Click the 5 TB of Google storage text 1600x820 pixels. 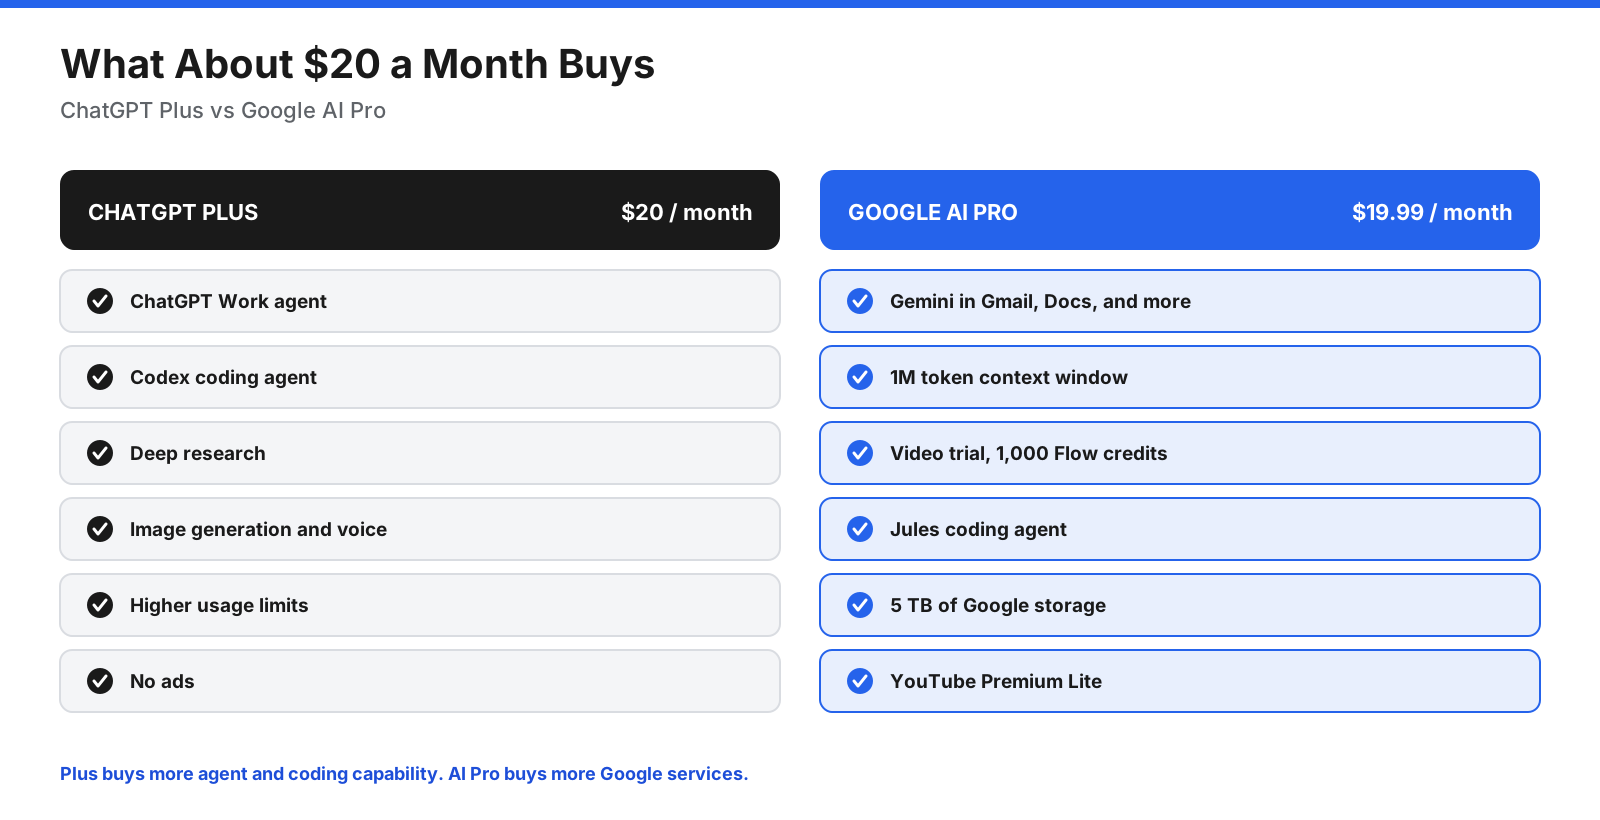pos(998,605)
